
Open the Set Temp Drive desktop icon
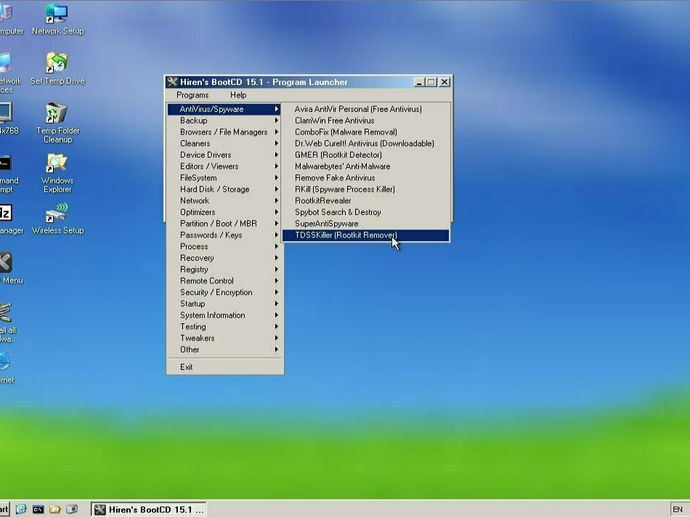[x=57, y=69]
